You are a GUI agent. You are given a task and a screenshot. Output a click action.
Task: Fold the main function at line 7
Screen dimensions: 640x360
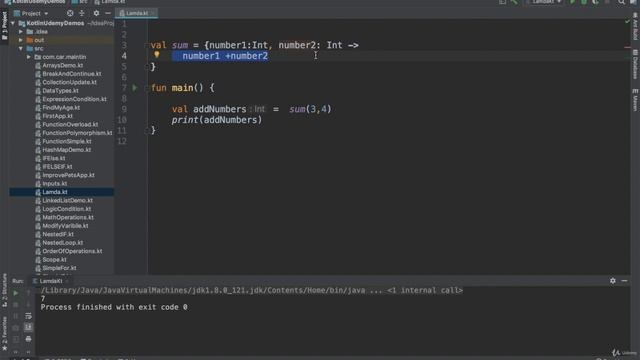[147, 88]
